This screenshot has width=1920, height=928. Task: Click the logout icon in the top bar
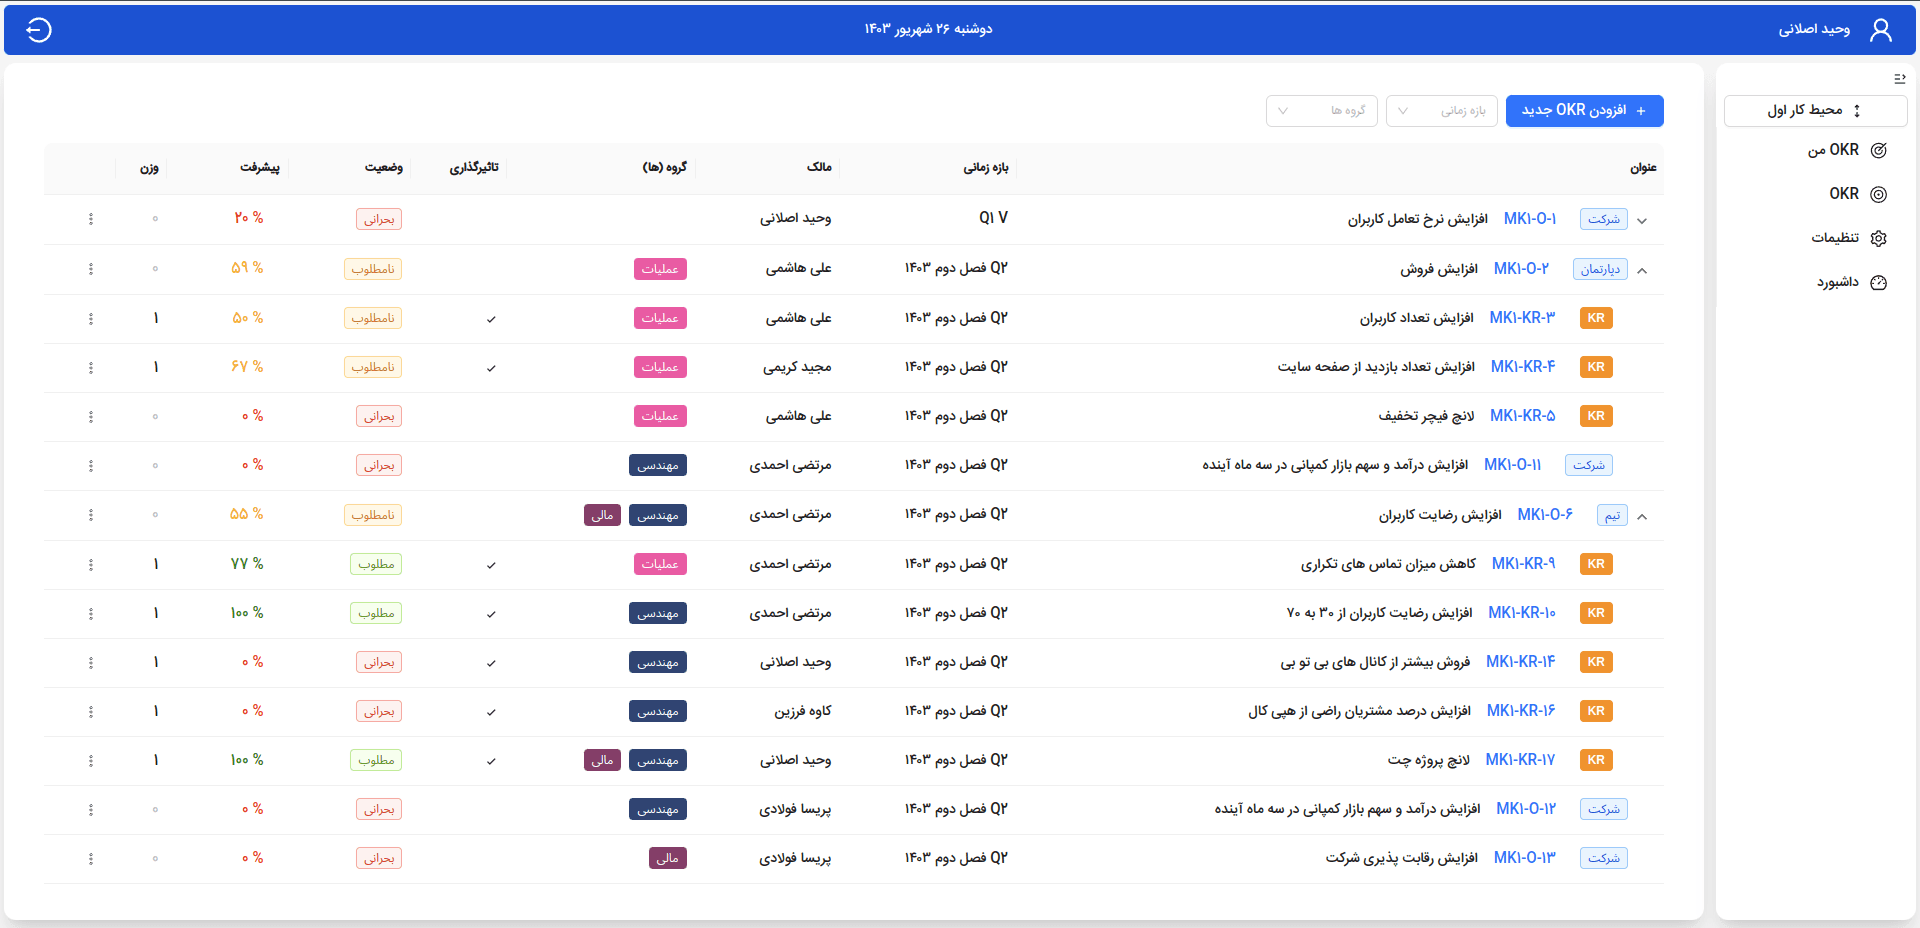pyautogui.click(x=38, y=30)
